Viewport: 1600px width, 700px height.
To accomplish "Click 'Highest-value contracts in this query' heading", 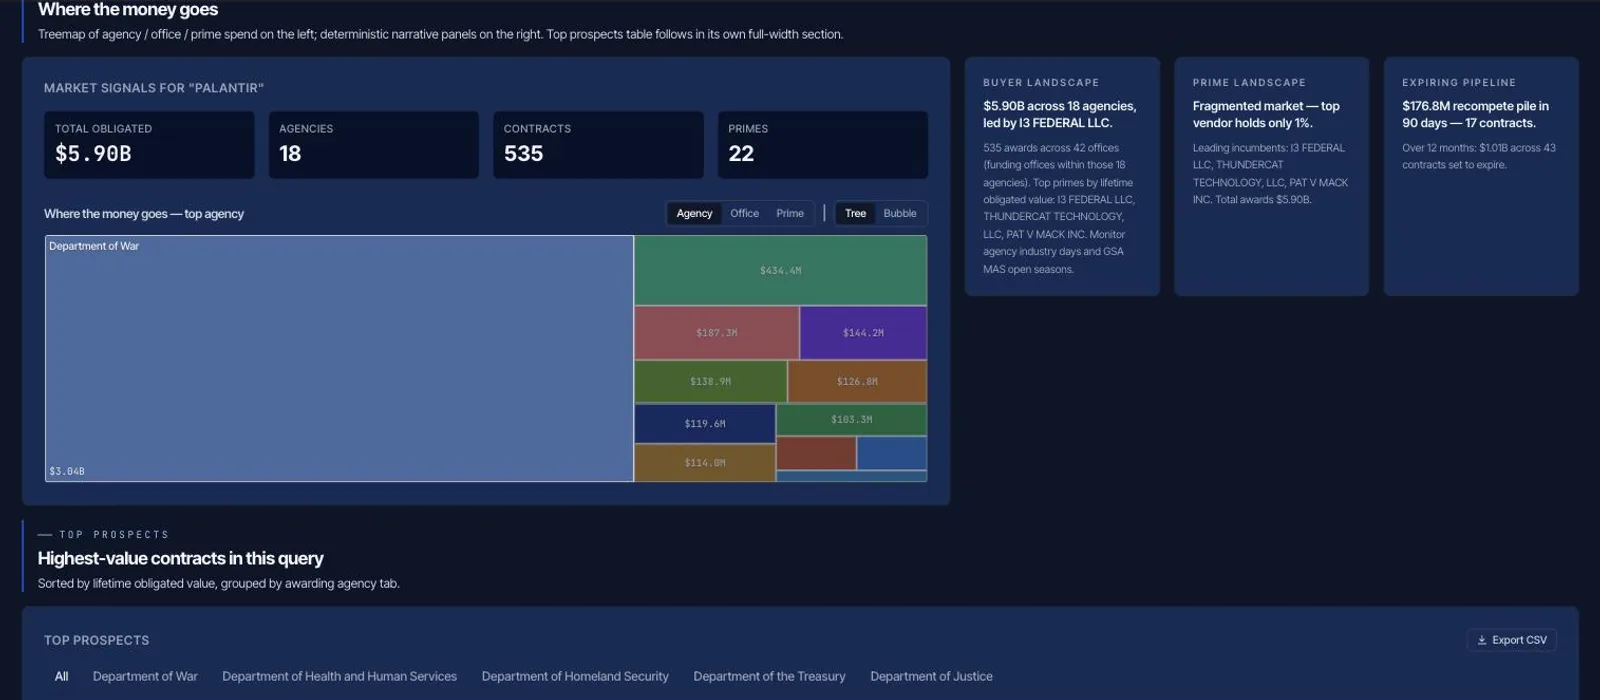I will click(x=180, y=558).
